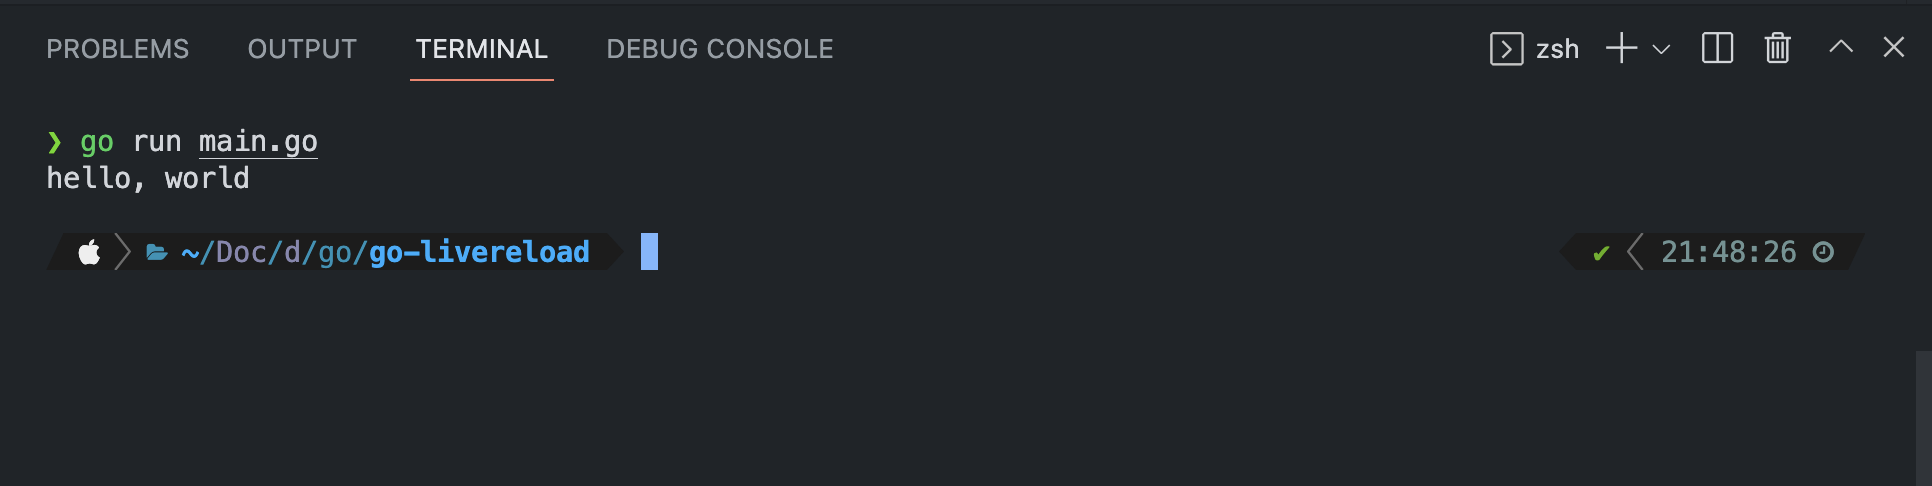
Task: Kill terminal using the trash icon
Action: (x=1777, y=49)
